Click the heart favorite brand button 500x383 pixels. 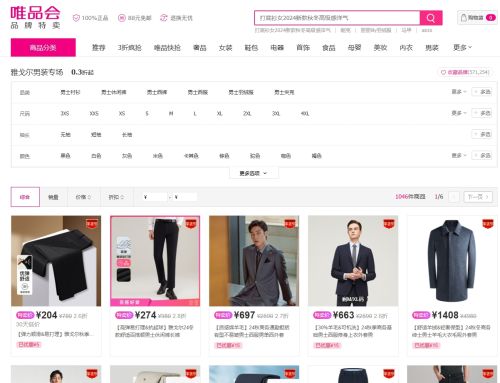465,72
